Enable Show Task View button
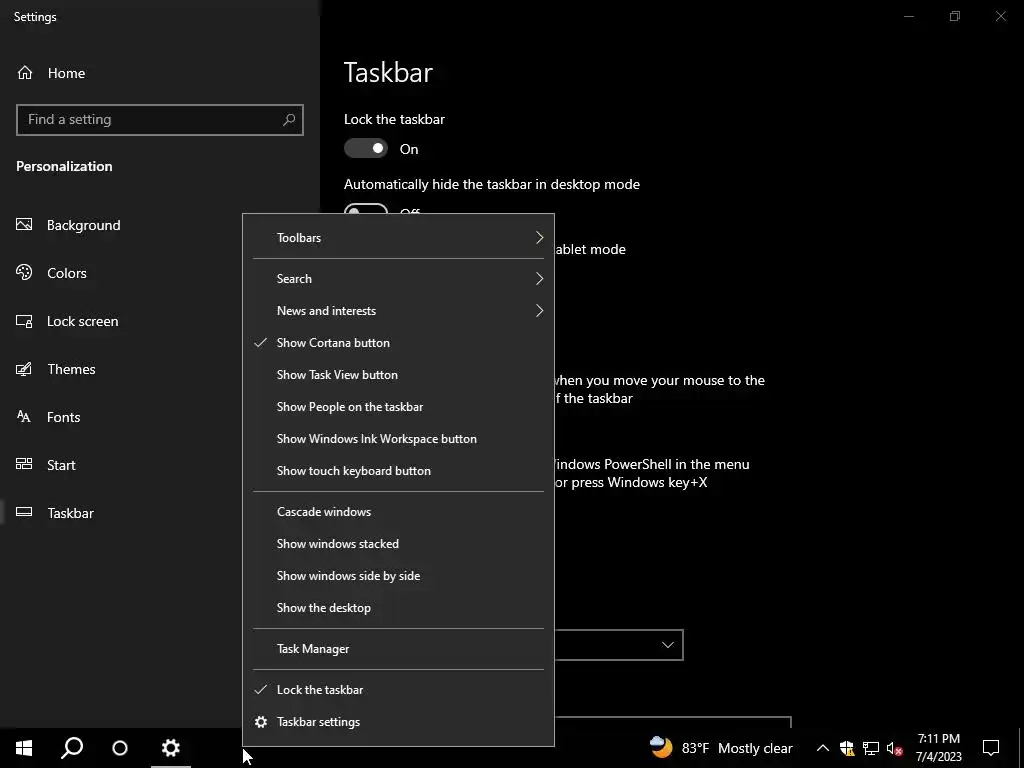 coord(398,375)
